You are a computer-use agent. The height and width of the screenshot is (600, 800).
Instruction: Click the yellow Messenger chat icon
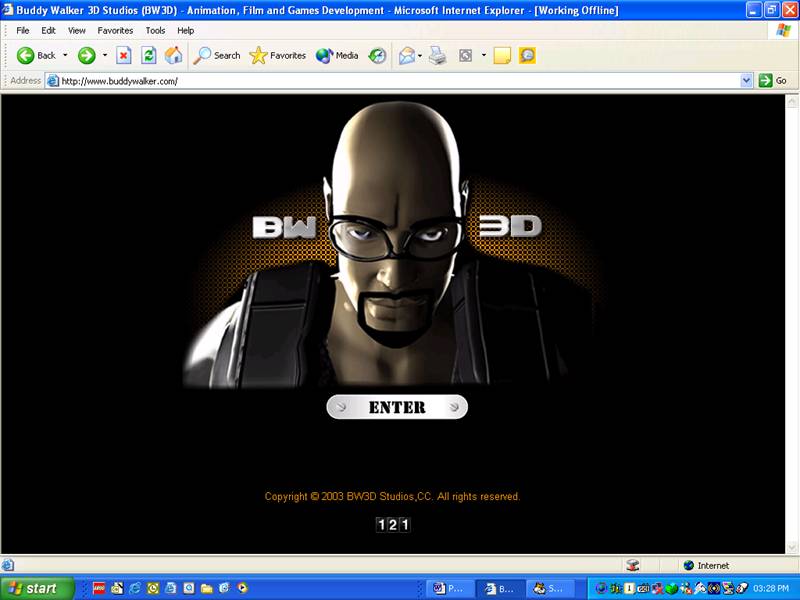pos(527,55)
